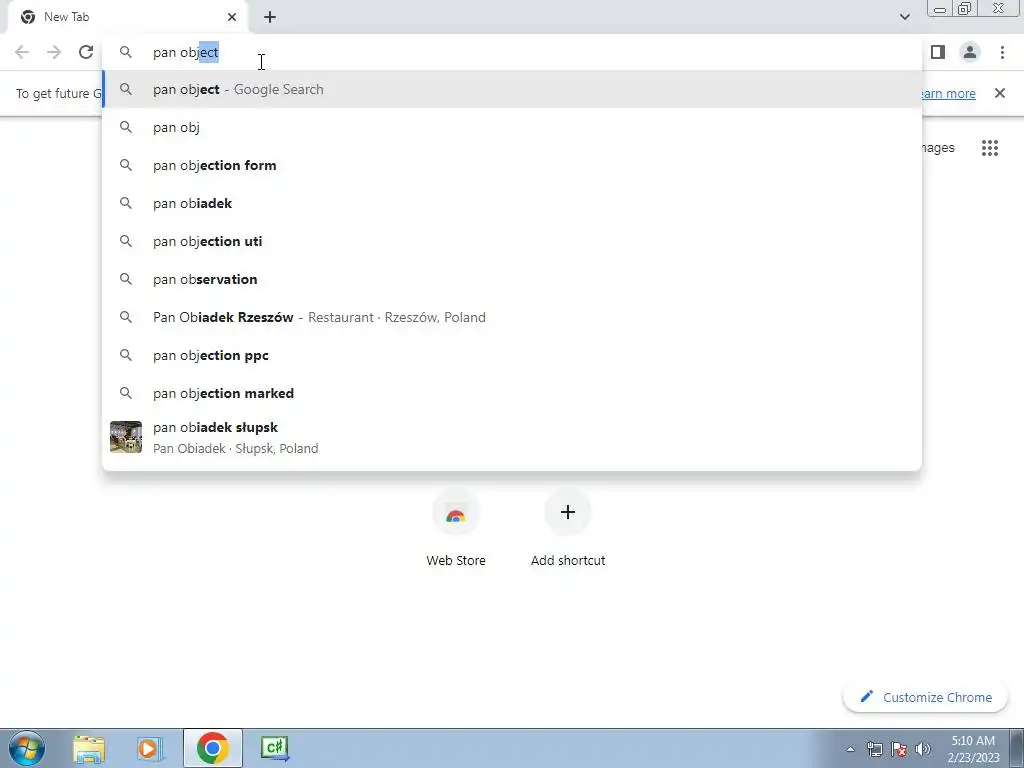Pick the 'pan objection form' suggestion
Screen dimensions: 1024x768
tap(512, 165)
